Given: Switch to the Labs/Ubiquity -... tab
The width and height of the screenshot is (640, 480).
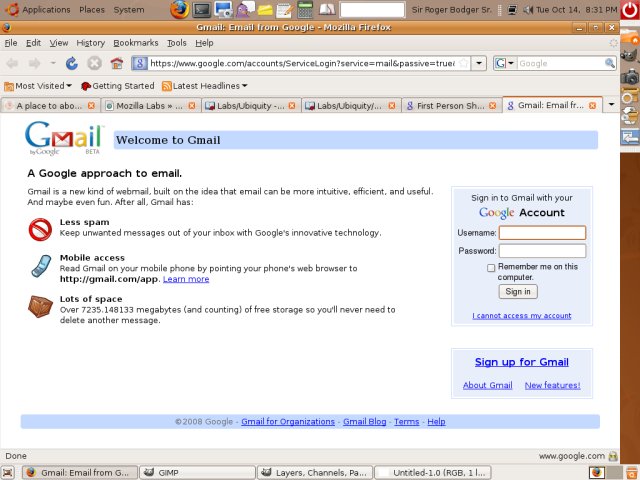Looking at the screenshot, I should click(250, 106).
